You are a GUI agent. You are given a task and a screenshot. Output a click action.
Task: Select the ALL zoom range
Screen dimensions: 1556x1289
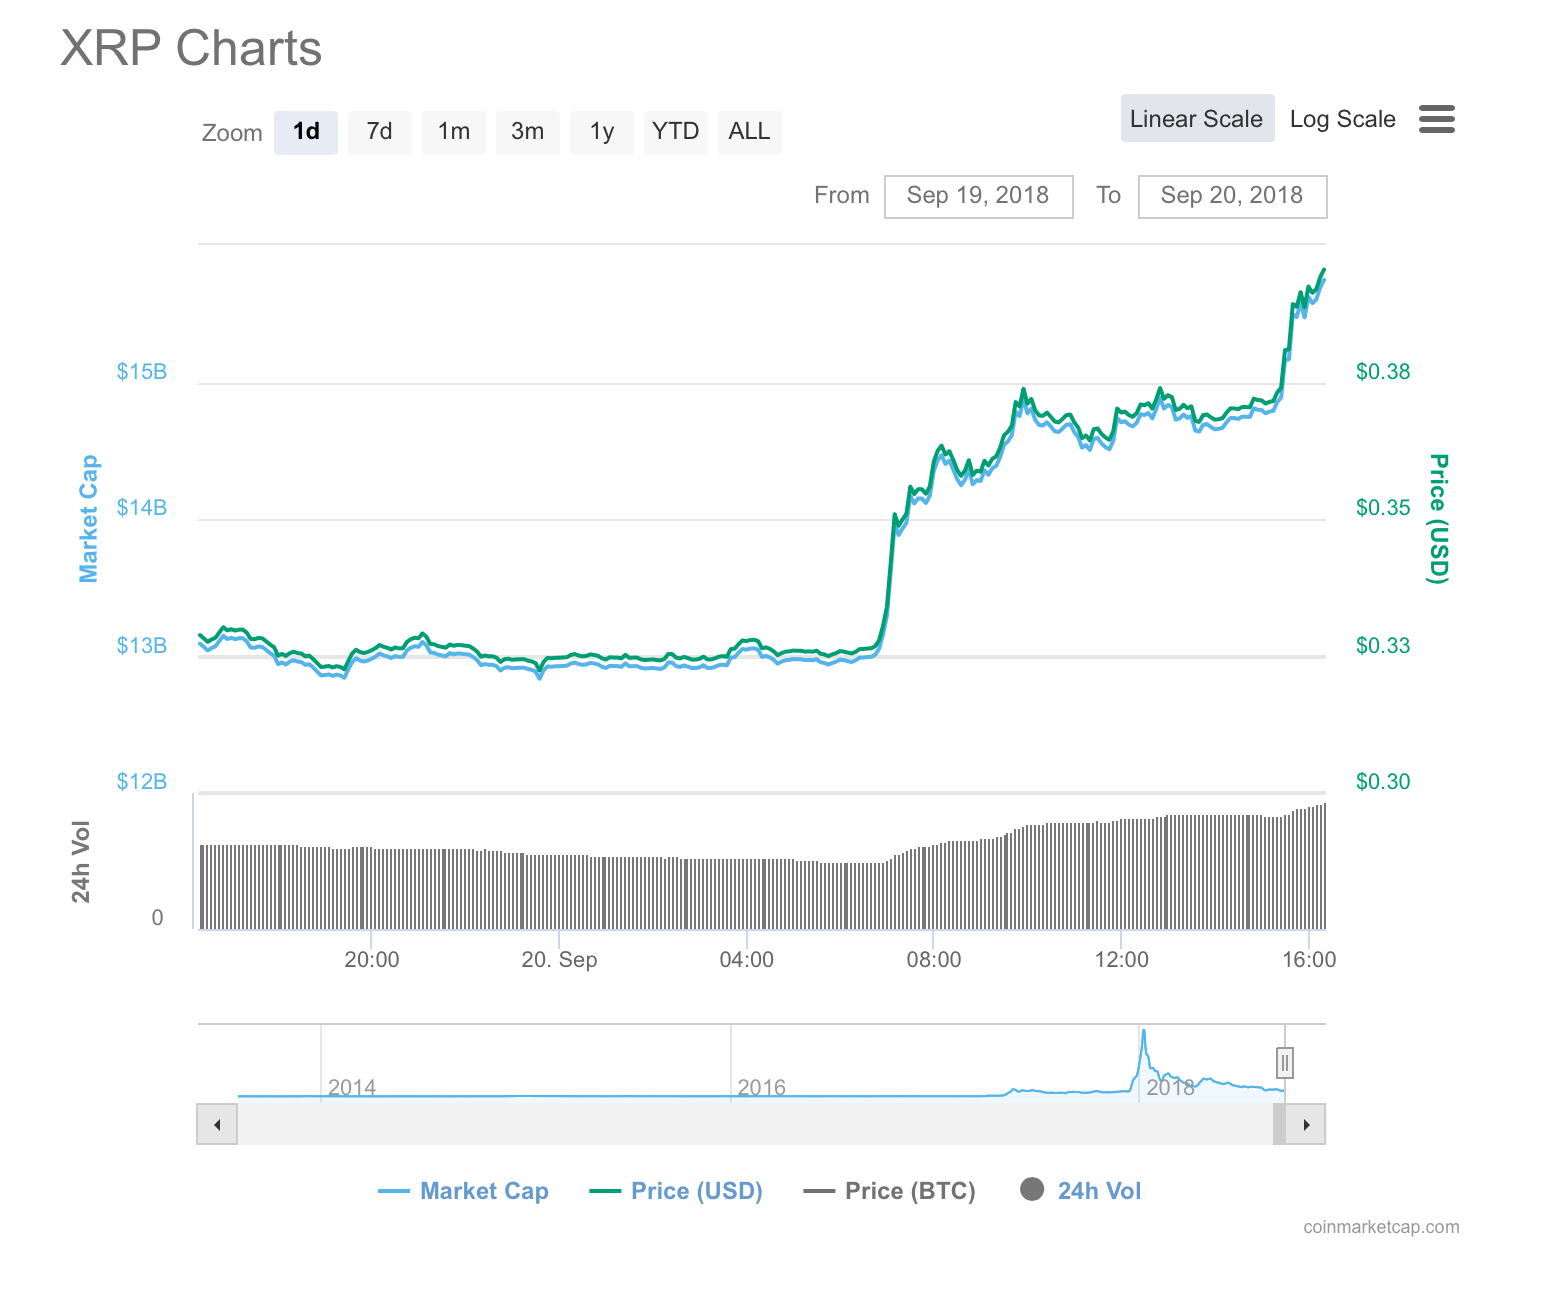[x=749, y=131]
